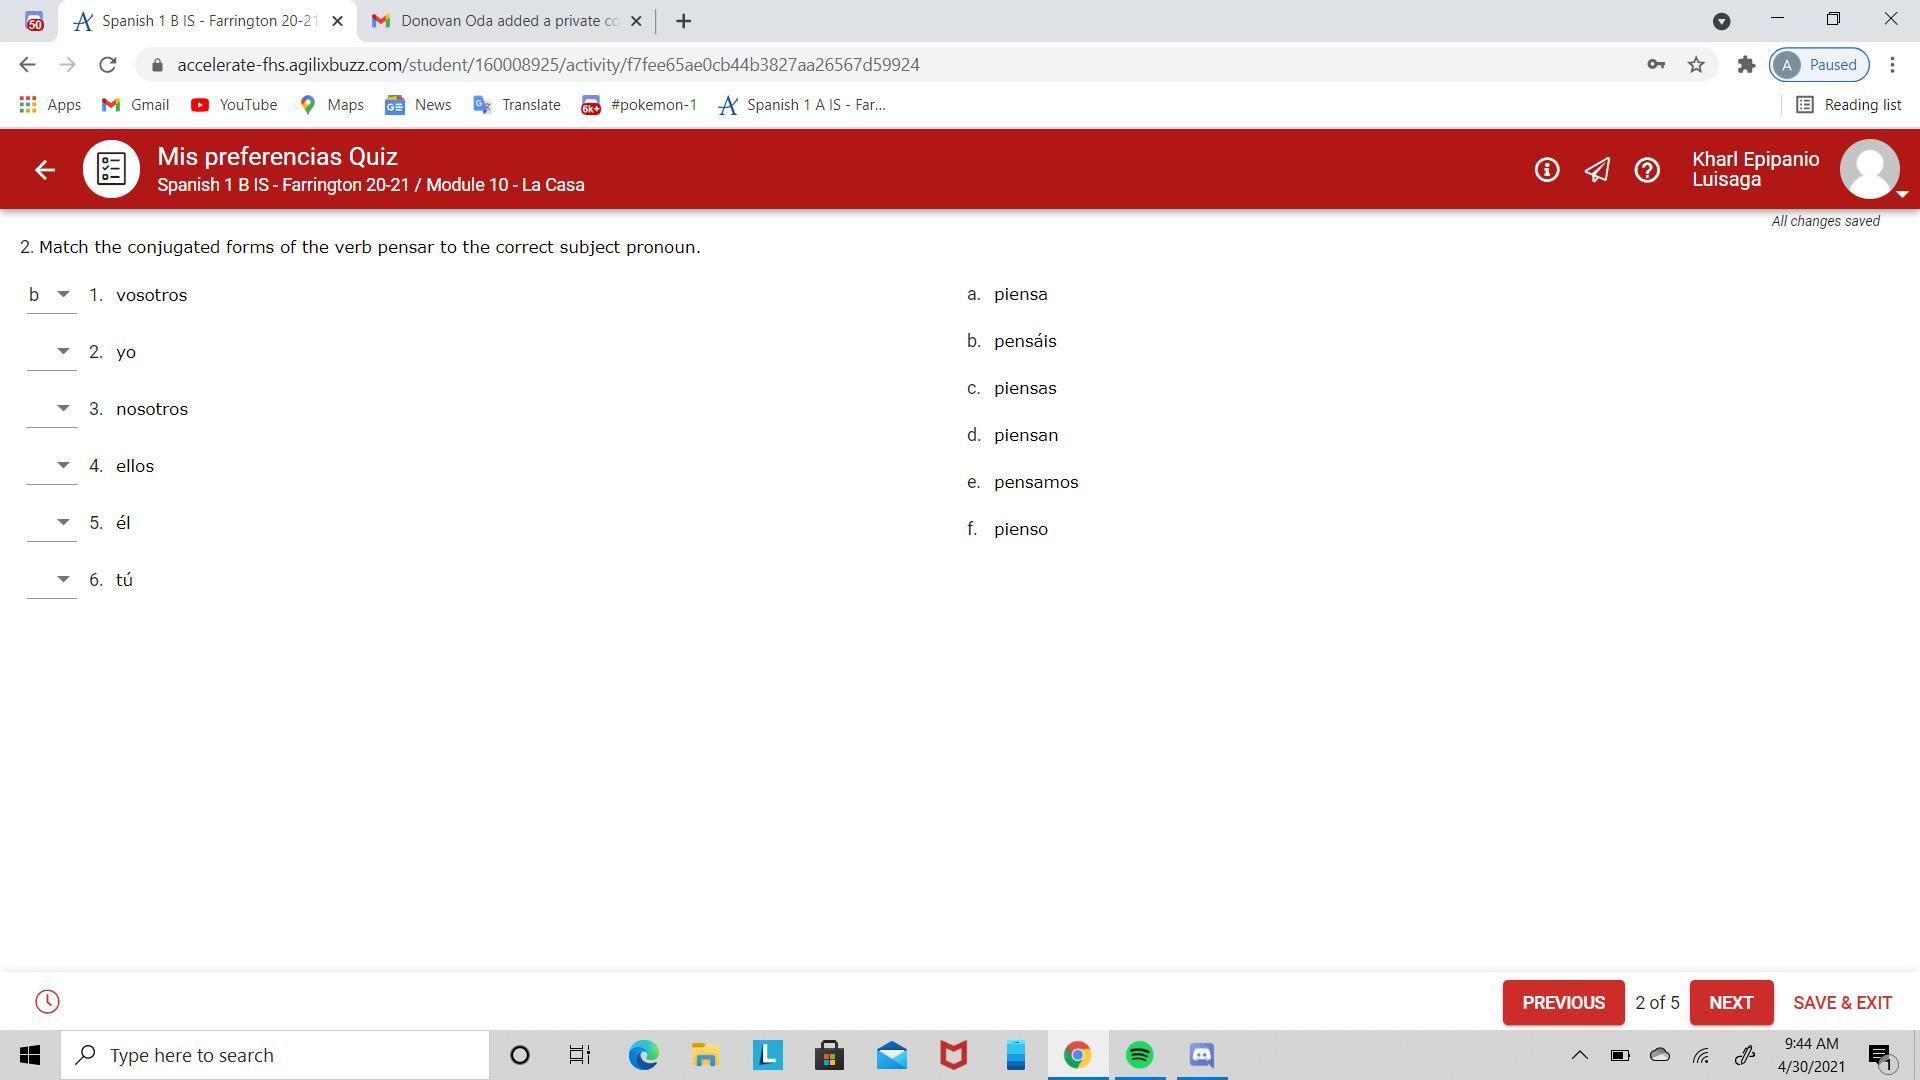This screenshot has width=1920, height=1080.
Task: Click the user profile avatar
Action: [1869, 170]
